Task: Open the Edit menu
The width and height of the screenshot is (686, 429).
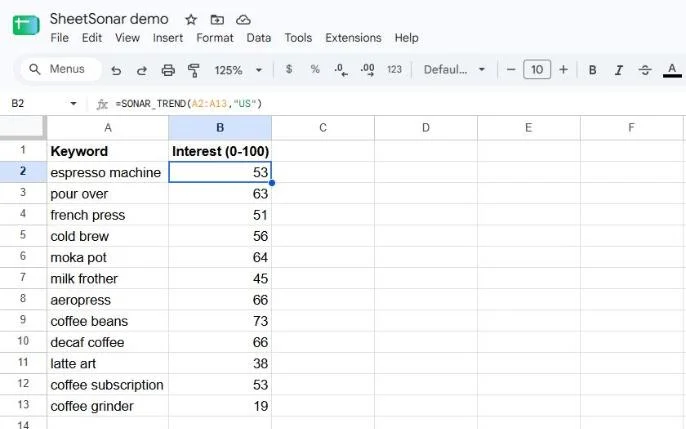Action: 92,38
